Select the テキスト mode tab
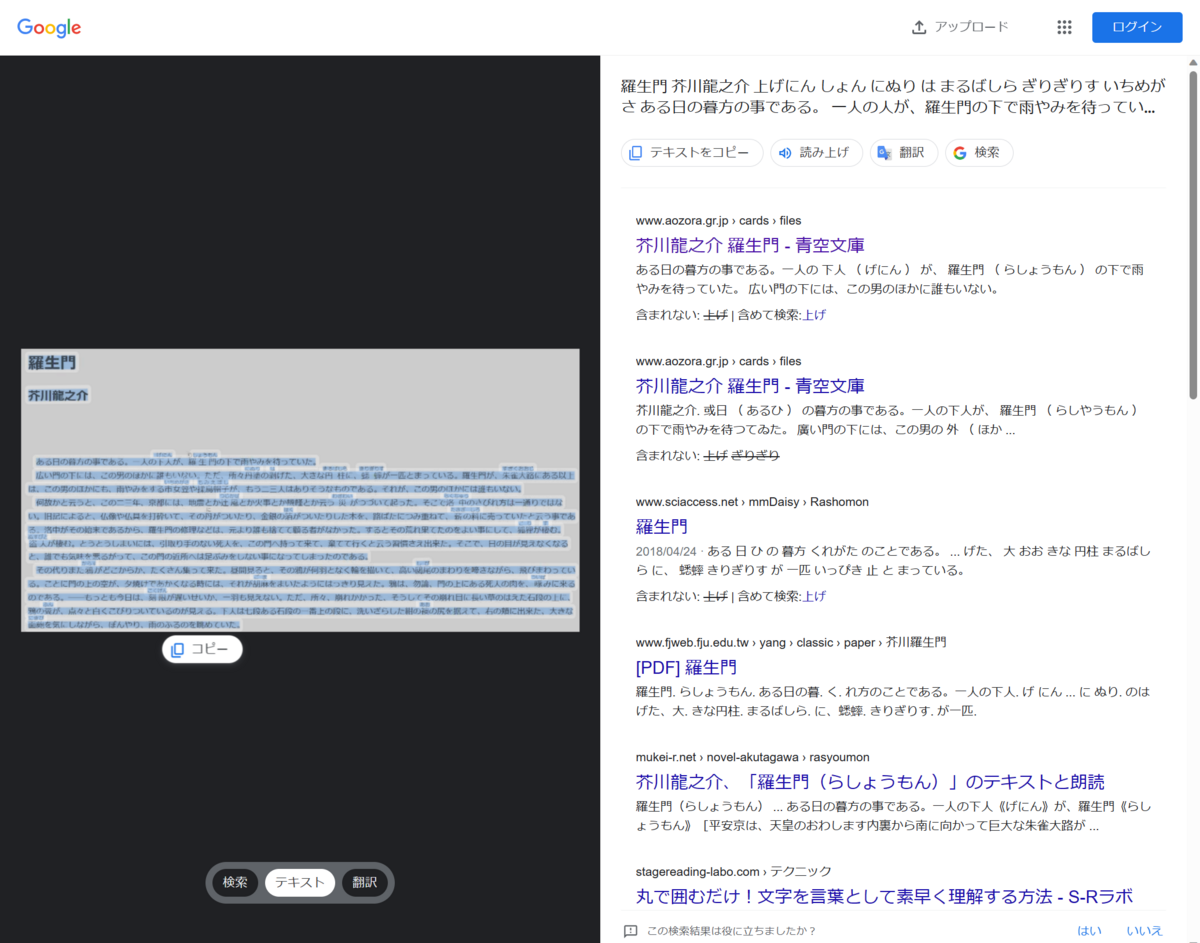Image resolution: width=1200 pixels, height=943 pixels. pos(300,882)
